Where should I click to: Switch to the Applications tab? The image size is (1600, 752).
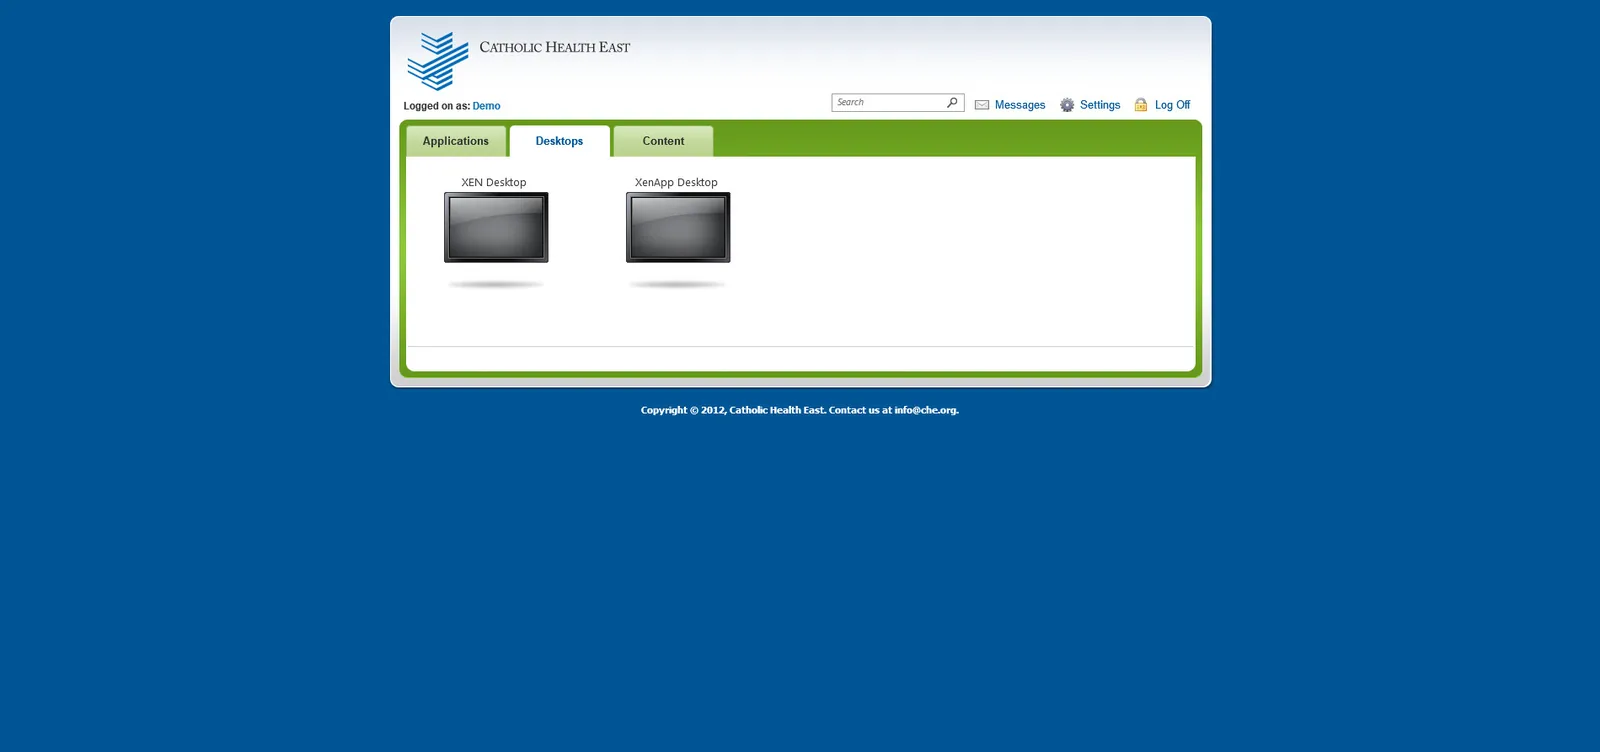point(456,141)
